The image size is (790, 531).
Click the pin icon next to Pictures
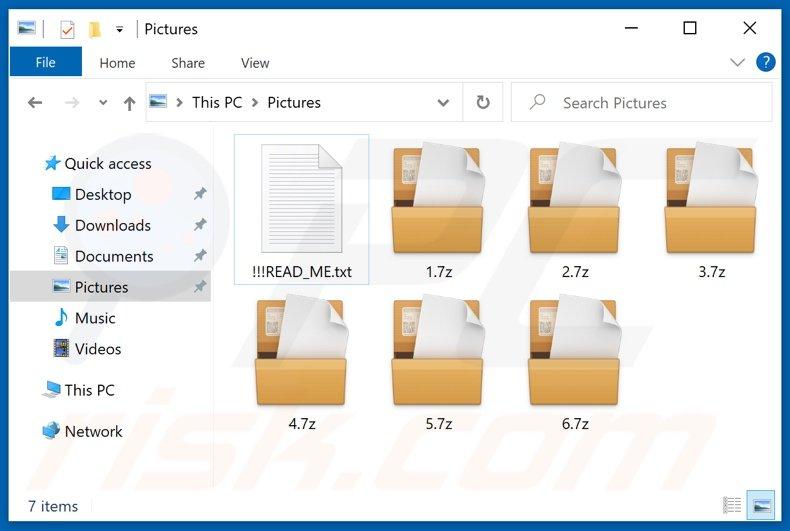click(200, 287)
